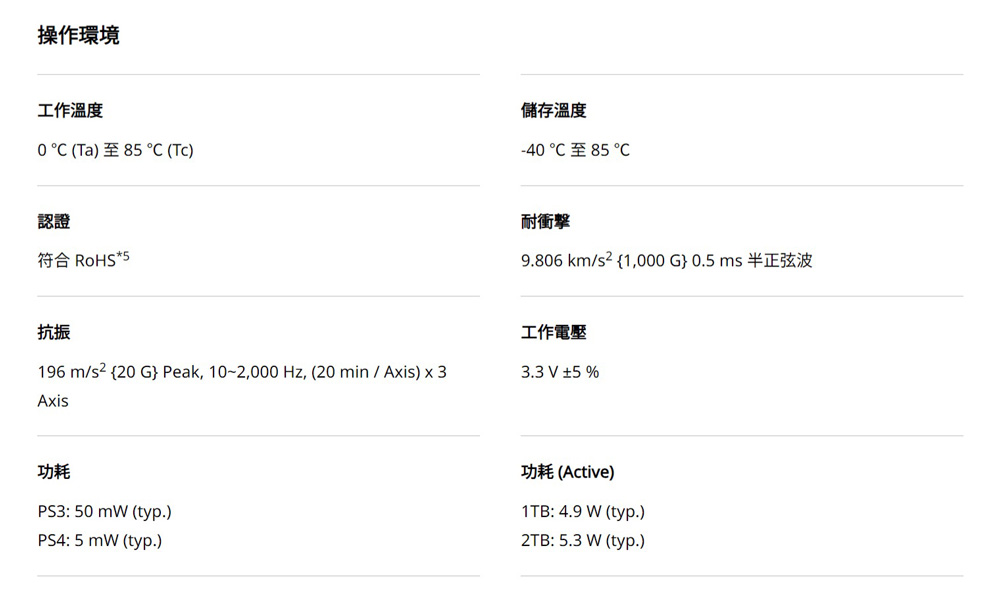Click the 功耗 label above PS3

(54, 472)
